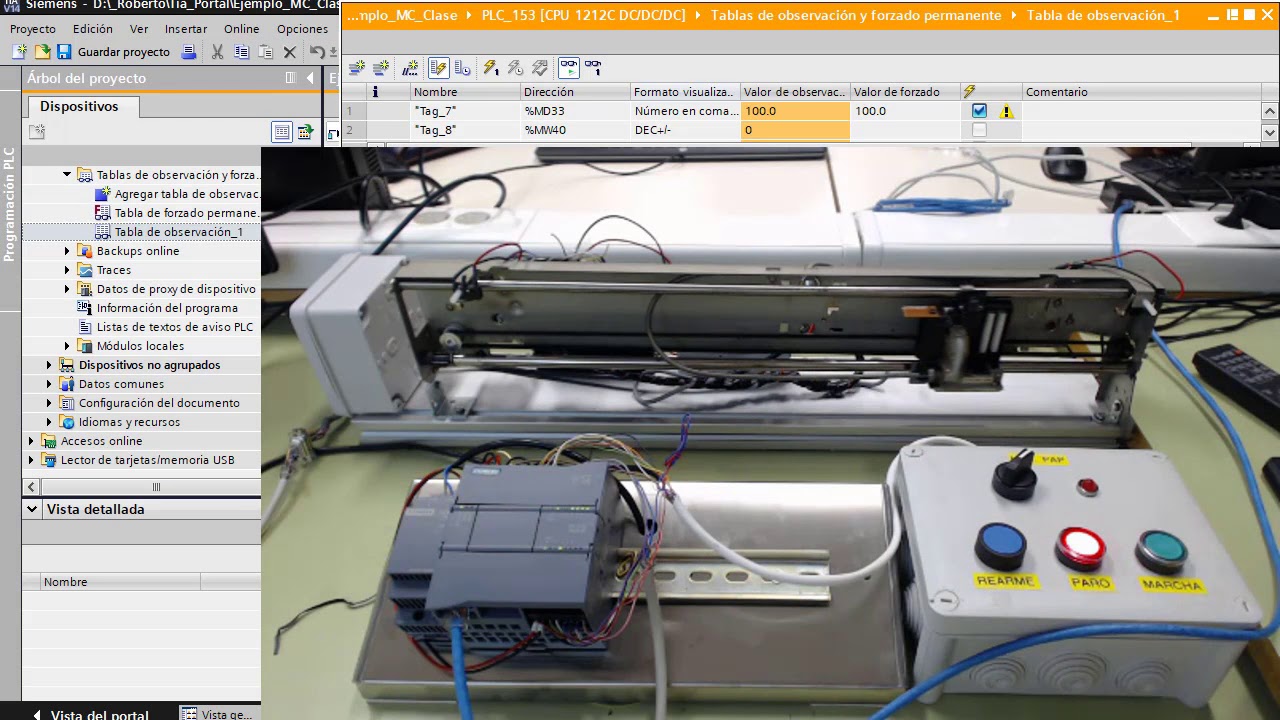Expand the Traces node
This screenshot has height=720, width=1280.
click(x=67, y=270)
